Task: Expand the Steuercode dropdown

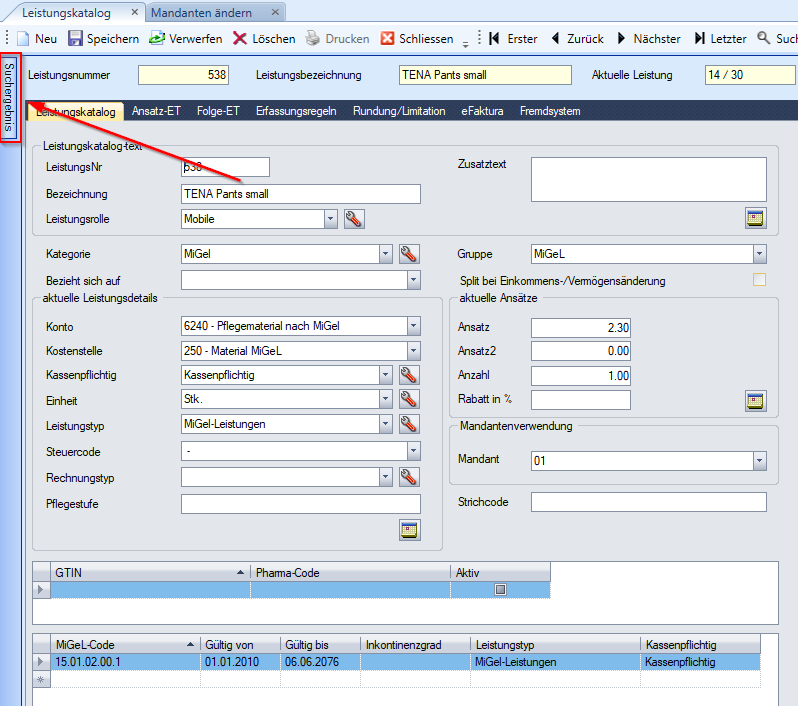Action: click(x=414, y=451)
